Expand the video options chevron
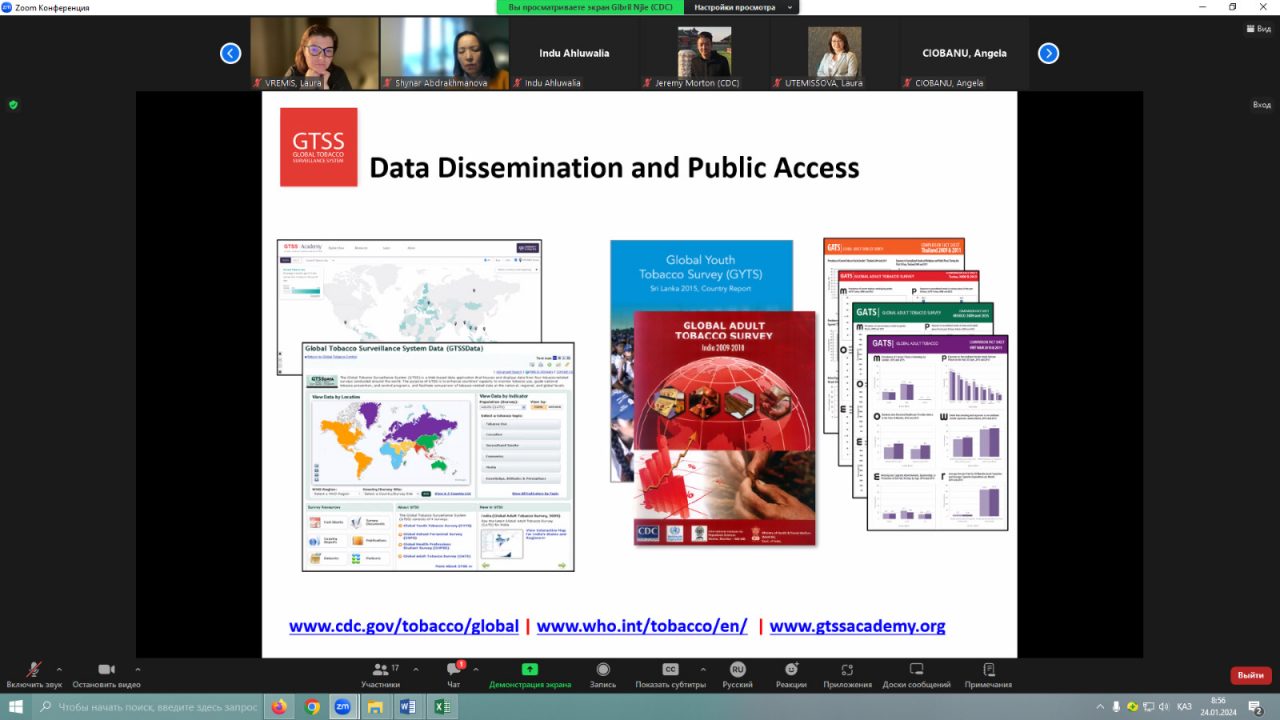Viewport: 1280px width, 720px height. [x=137, y=669]
